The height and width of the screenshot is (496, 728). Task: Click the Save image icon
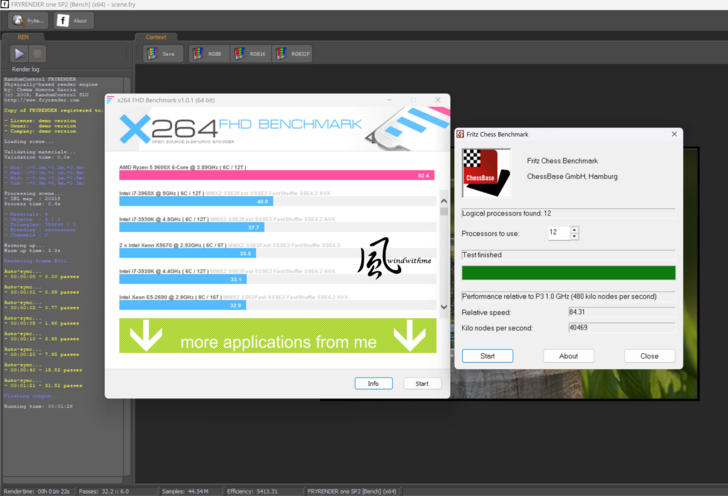pos(161,53)
